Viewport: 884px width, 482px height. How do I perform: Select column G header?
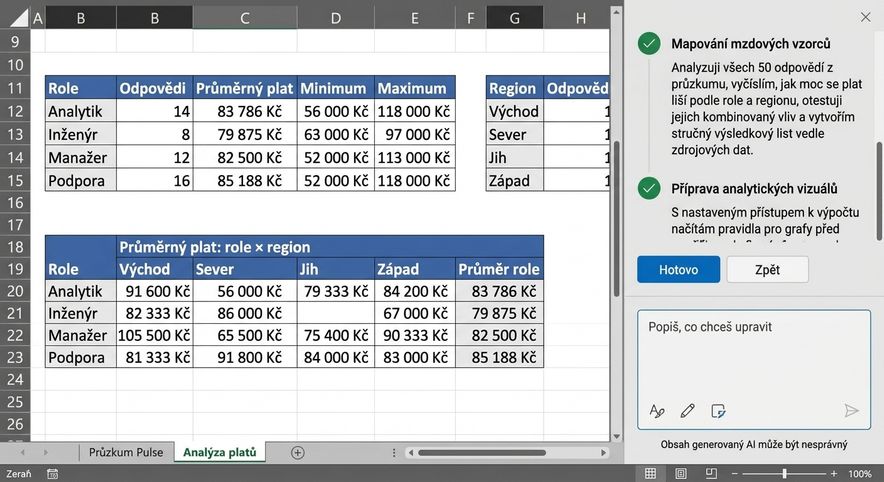coord(514,18)
